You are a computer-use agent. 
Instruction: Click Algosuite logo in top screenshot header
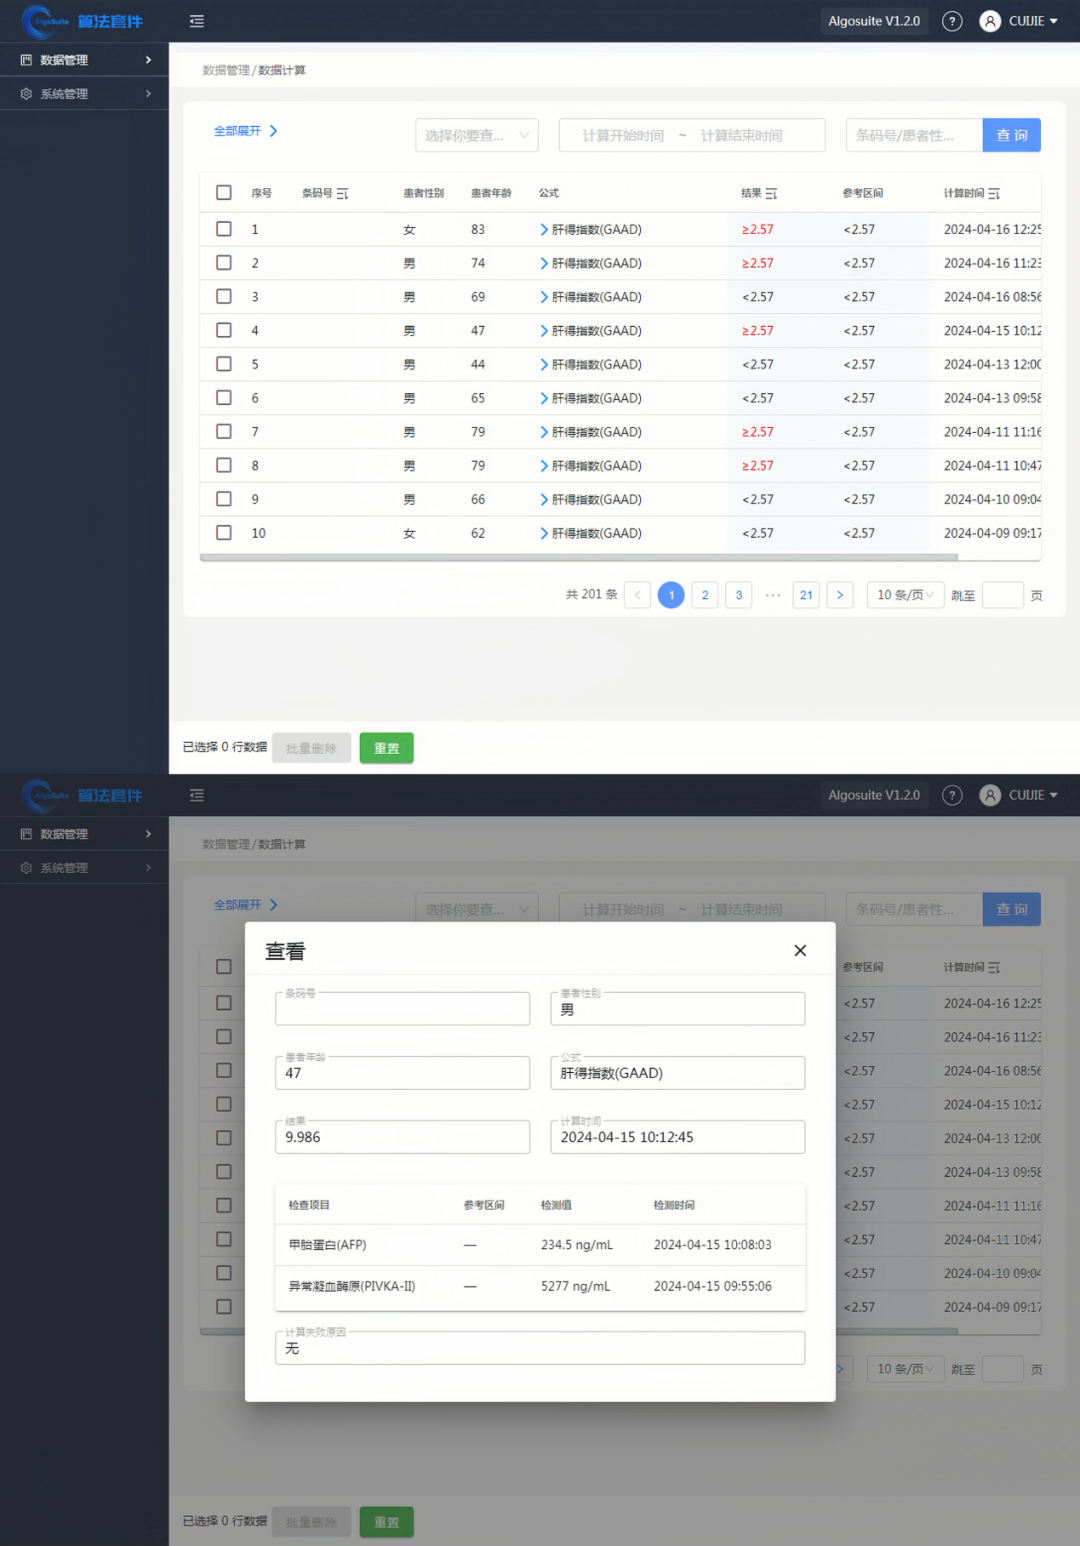82,21
